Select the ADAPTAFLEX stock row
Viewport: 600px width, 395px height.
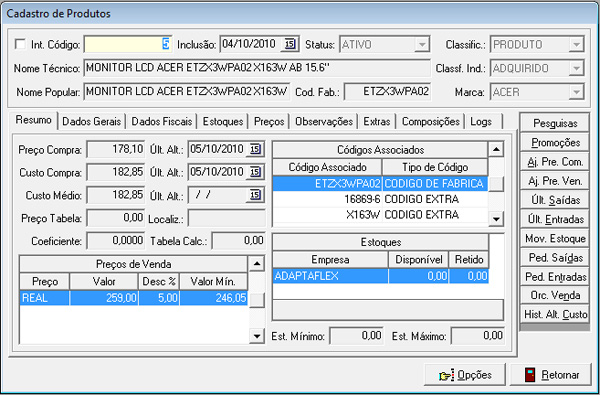pos(381,276)
